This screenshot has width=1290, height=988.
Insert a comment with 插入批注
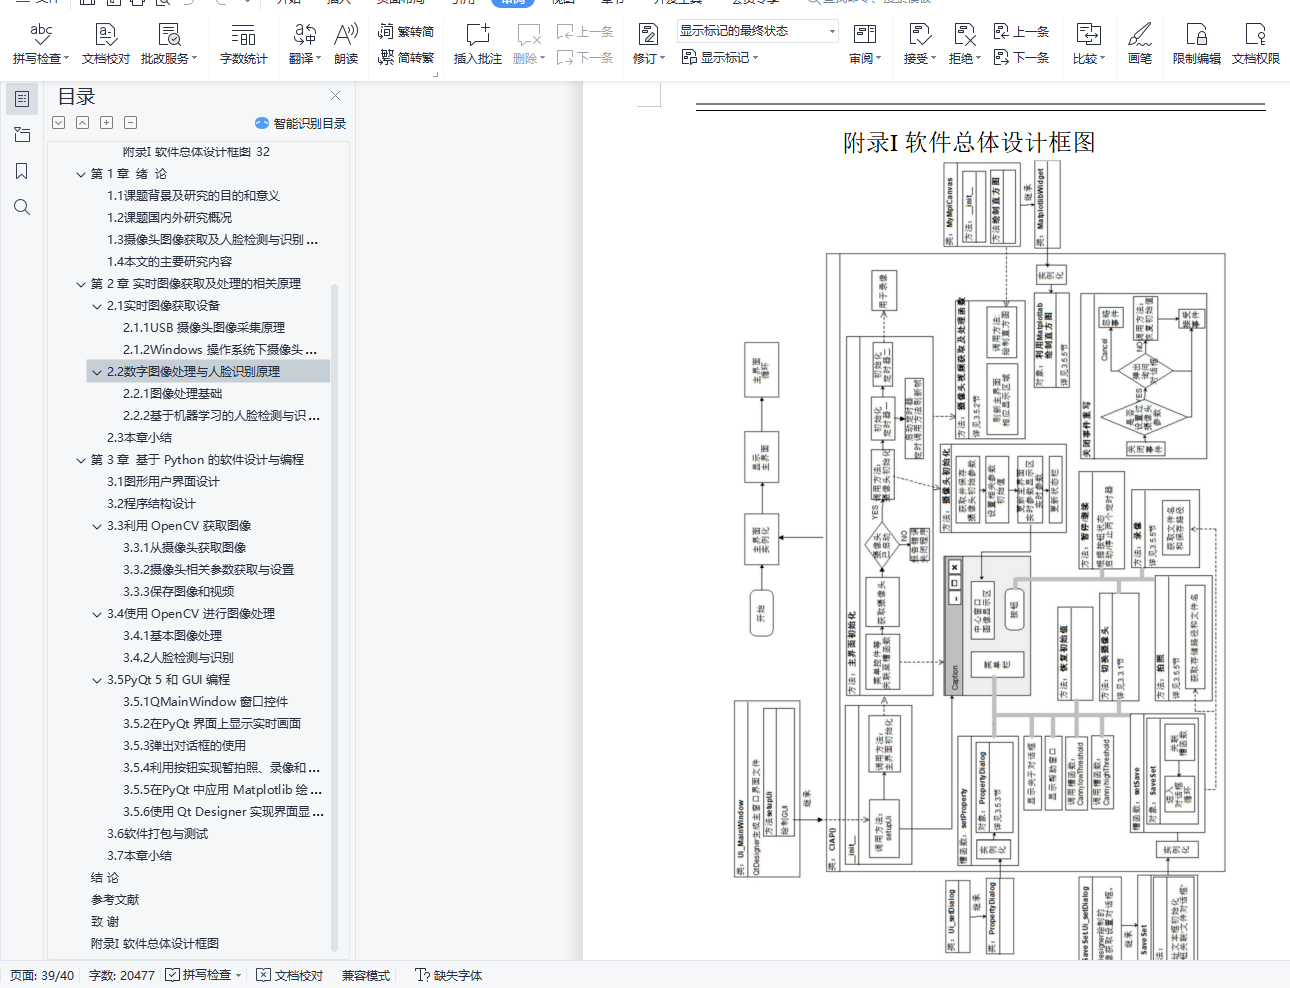[x=478, y=45]
